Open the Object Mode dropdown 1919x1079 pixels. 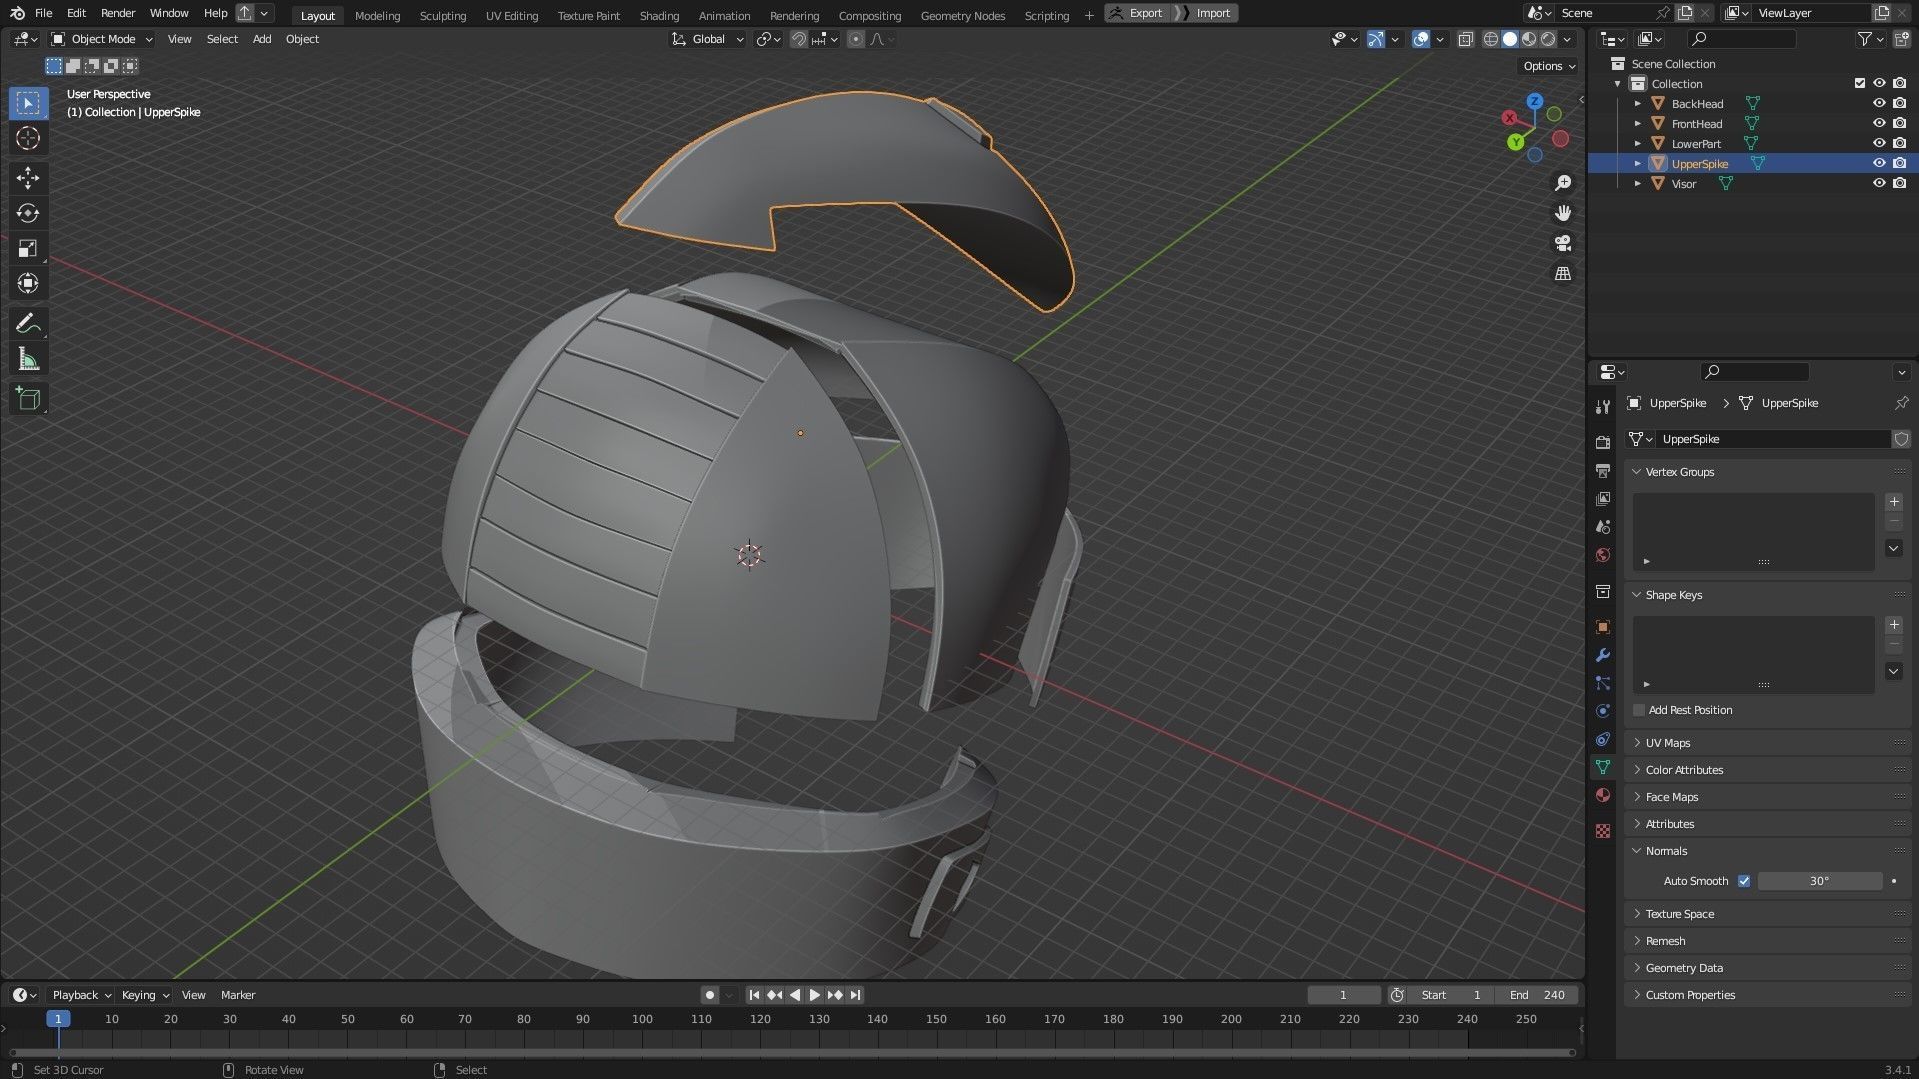pos(102,39)
